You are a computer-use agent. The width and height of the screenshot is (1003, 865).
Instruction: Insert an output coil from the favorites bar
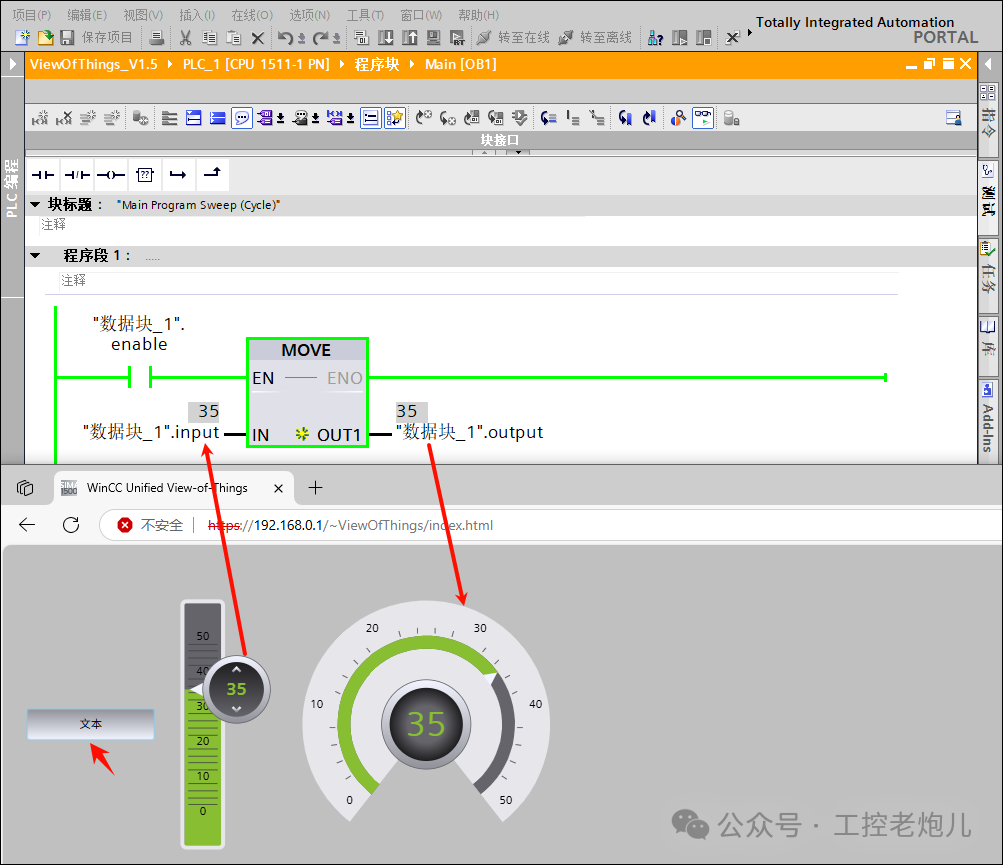[111, 174]
